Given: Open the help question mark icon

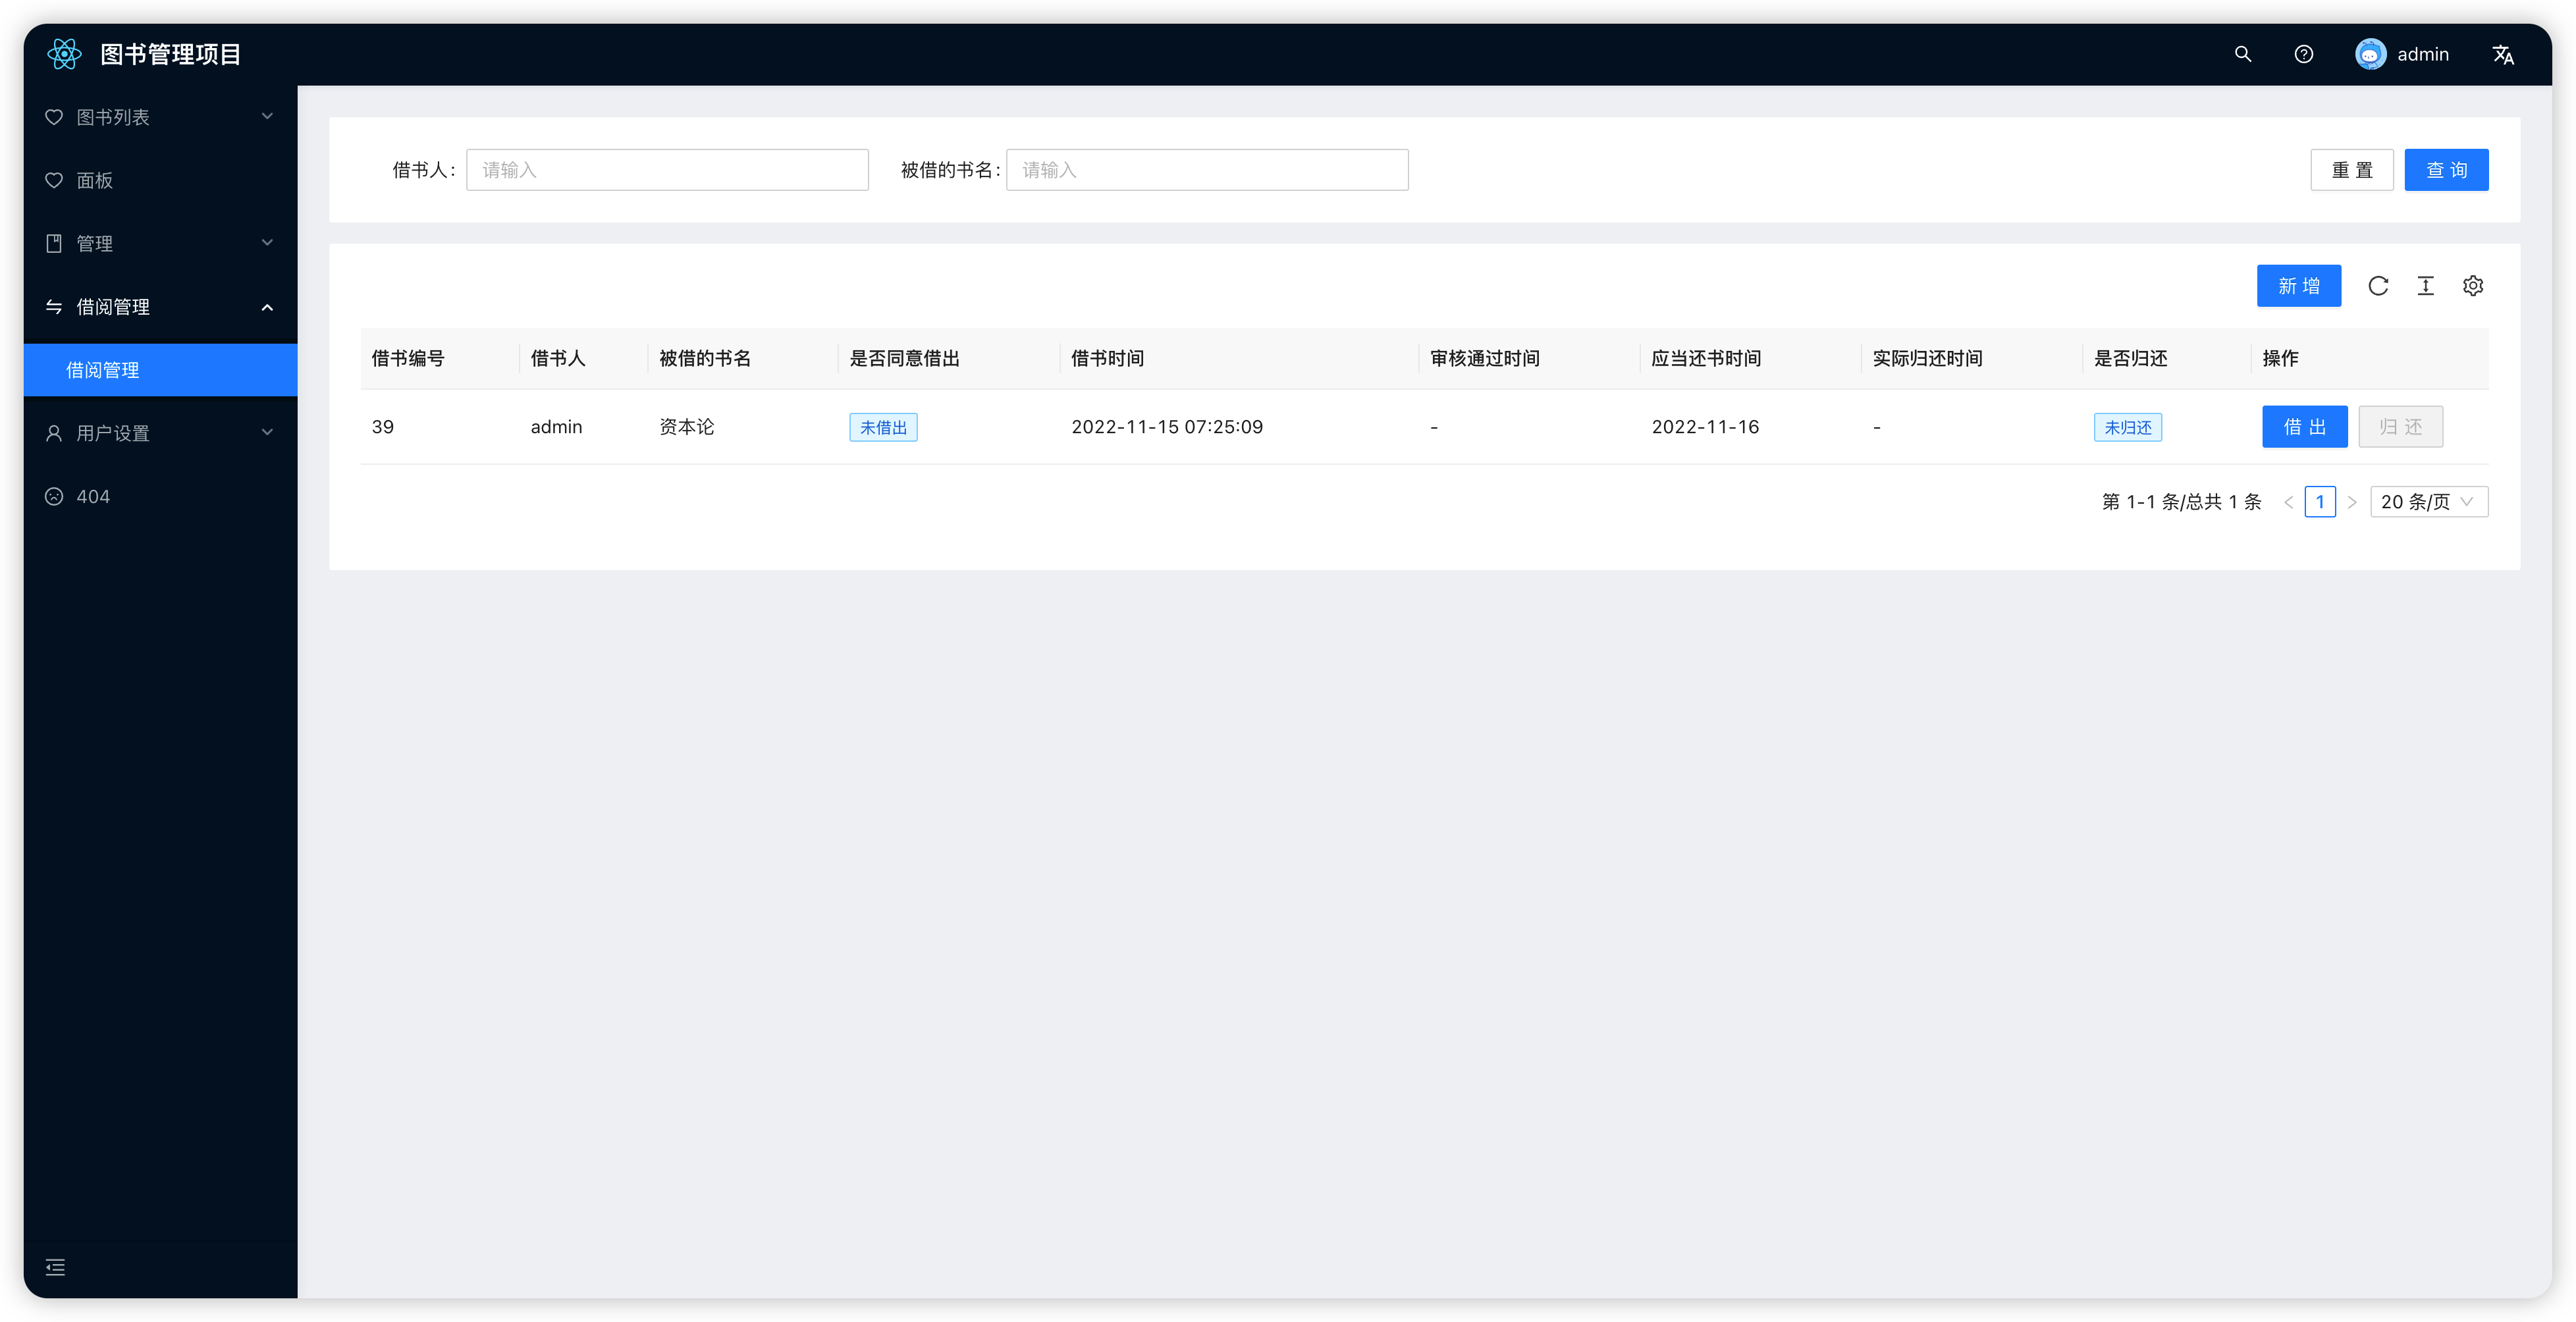Looking at the screenshot, I should pos(2303,54).
